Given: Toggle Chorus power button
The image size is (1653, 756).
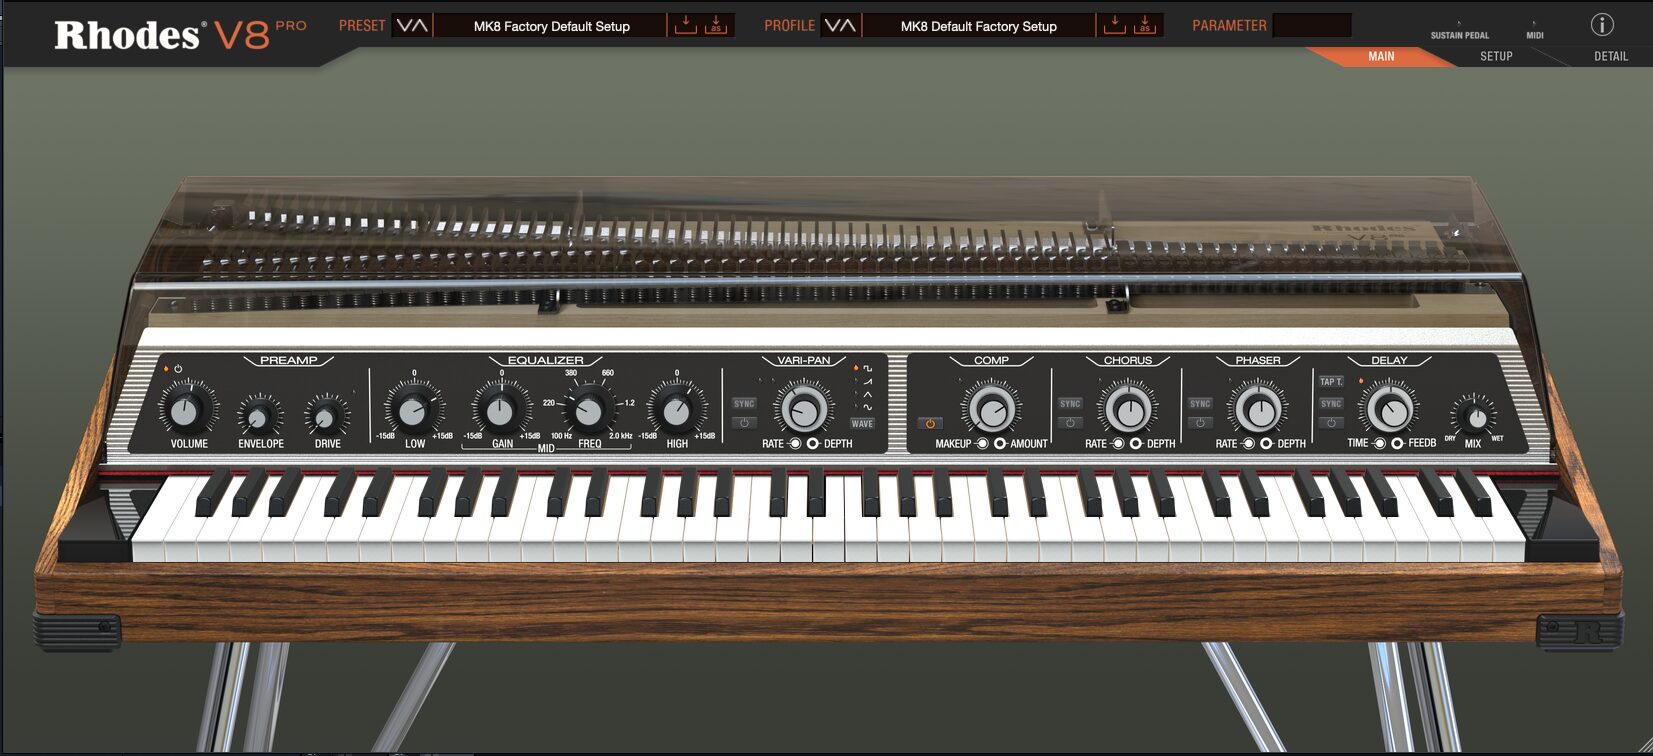Looking at the screenshot, I should 1070,423.
